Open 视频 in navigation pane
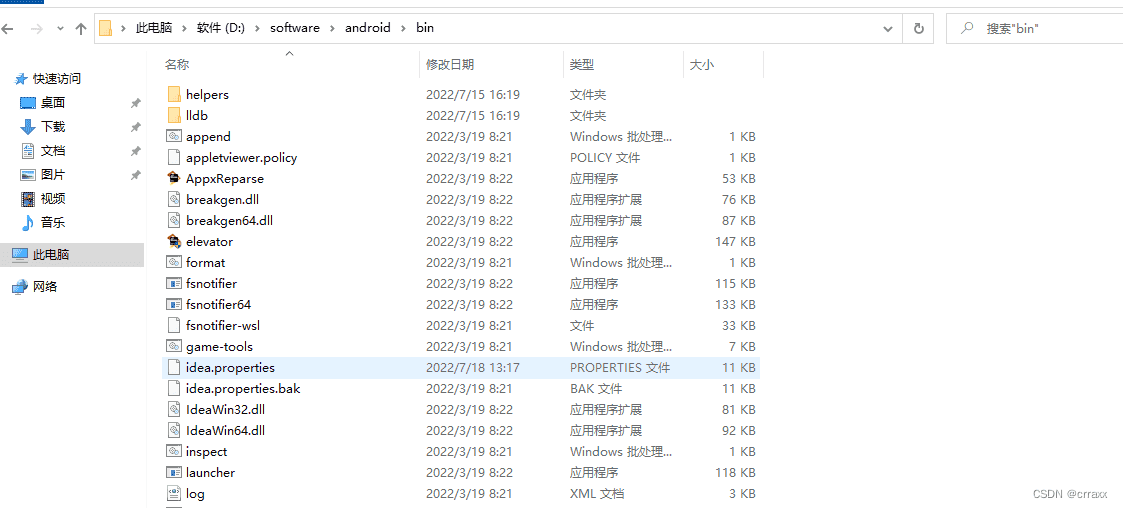The height and width of the screenshot is (508, 1123). (x=53, y=199)
